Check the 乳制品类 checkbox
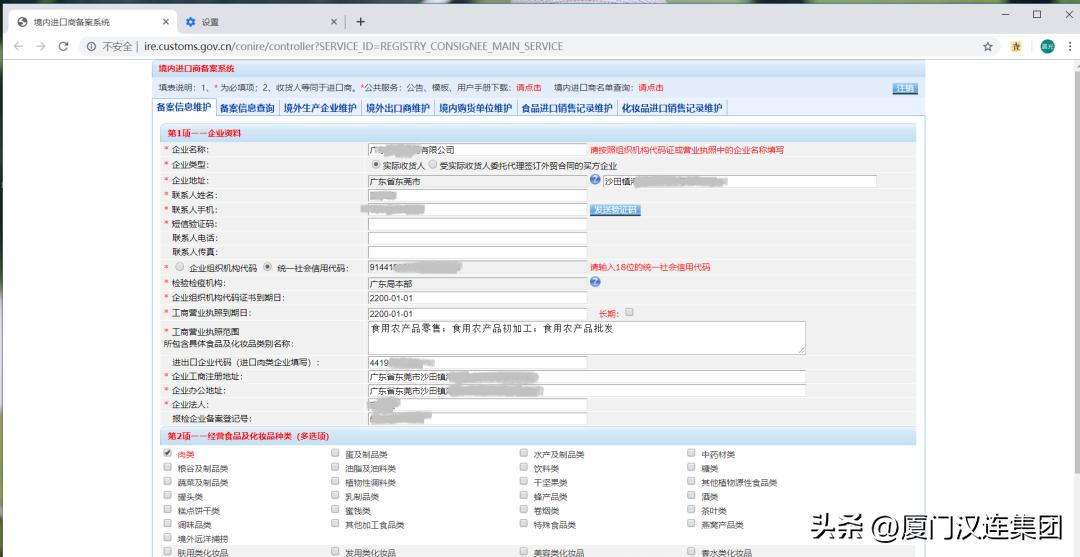 click(335, 496)
